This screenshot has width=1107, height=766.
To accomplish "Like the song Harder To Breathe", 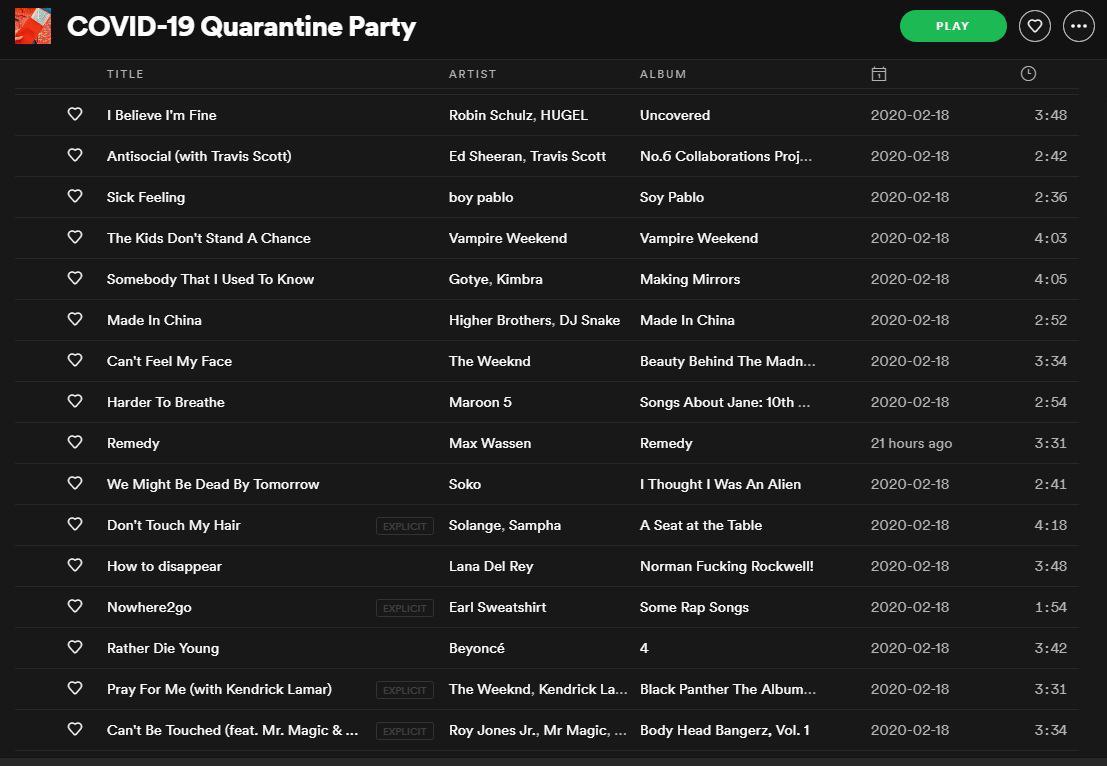I will (75, 401).
